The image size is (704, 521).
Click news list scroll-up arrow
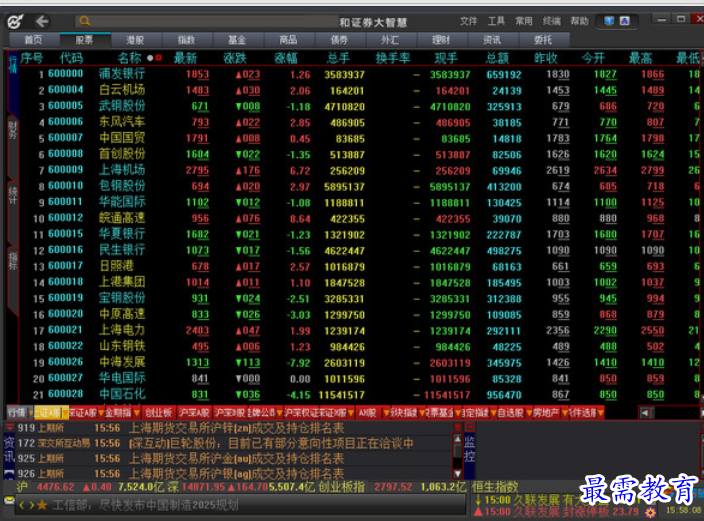[458, 438]
